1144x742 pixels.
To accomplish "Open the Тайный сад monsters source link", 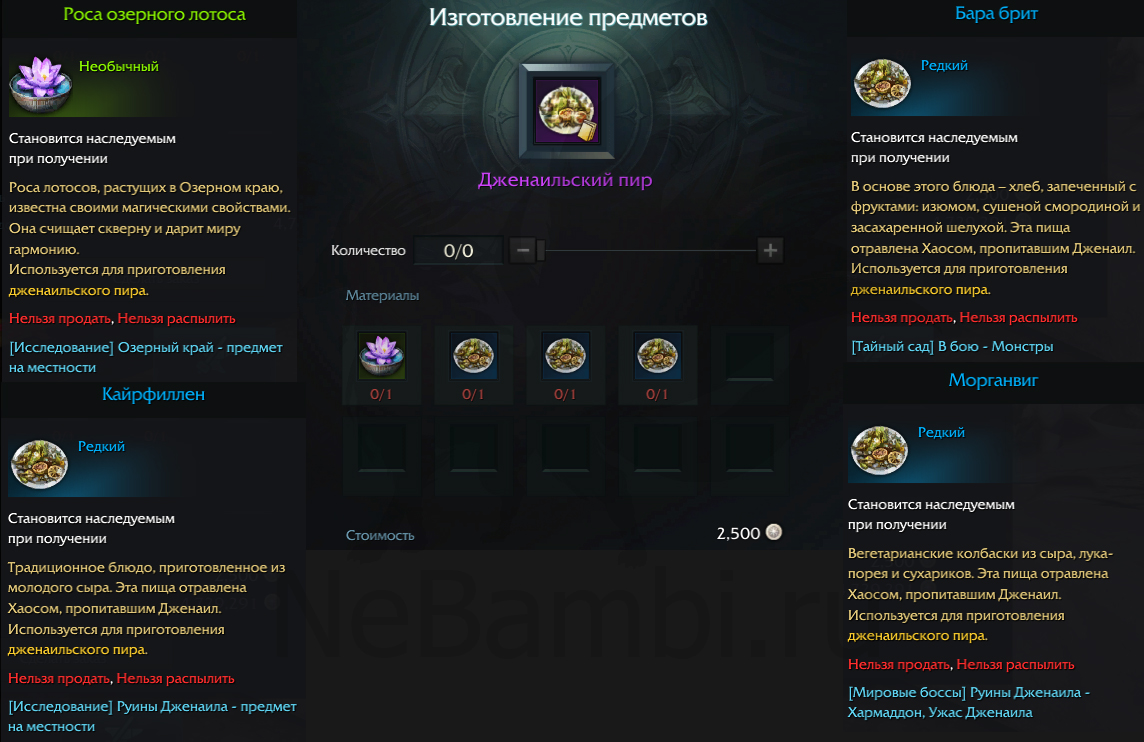I will [x=952, y=347].
